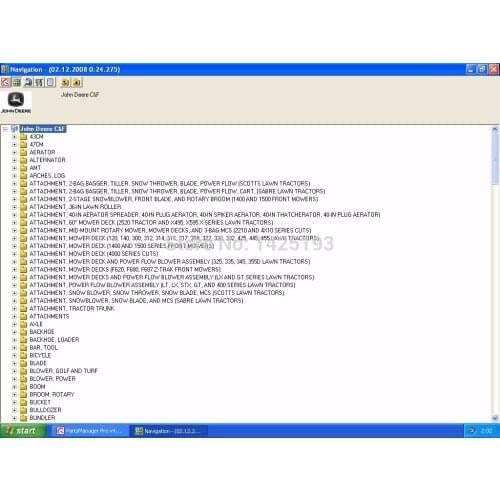The width and height of the screenshot is (500, 500).
Task: Expand the AERATOR folder
Action: tap(14, 152)
